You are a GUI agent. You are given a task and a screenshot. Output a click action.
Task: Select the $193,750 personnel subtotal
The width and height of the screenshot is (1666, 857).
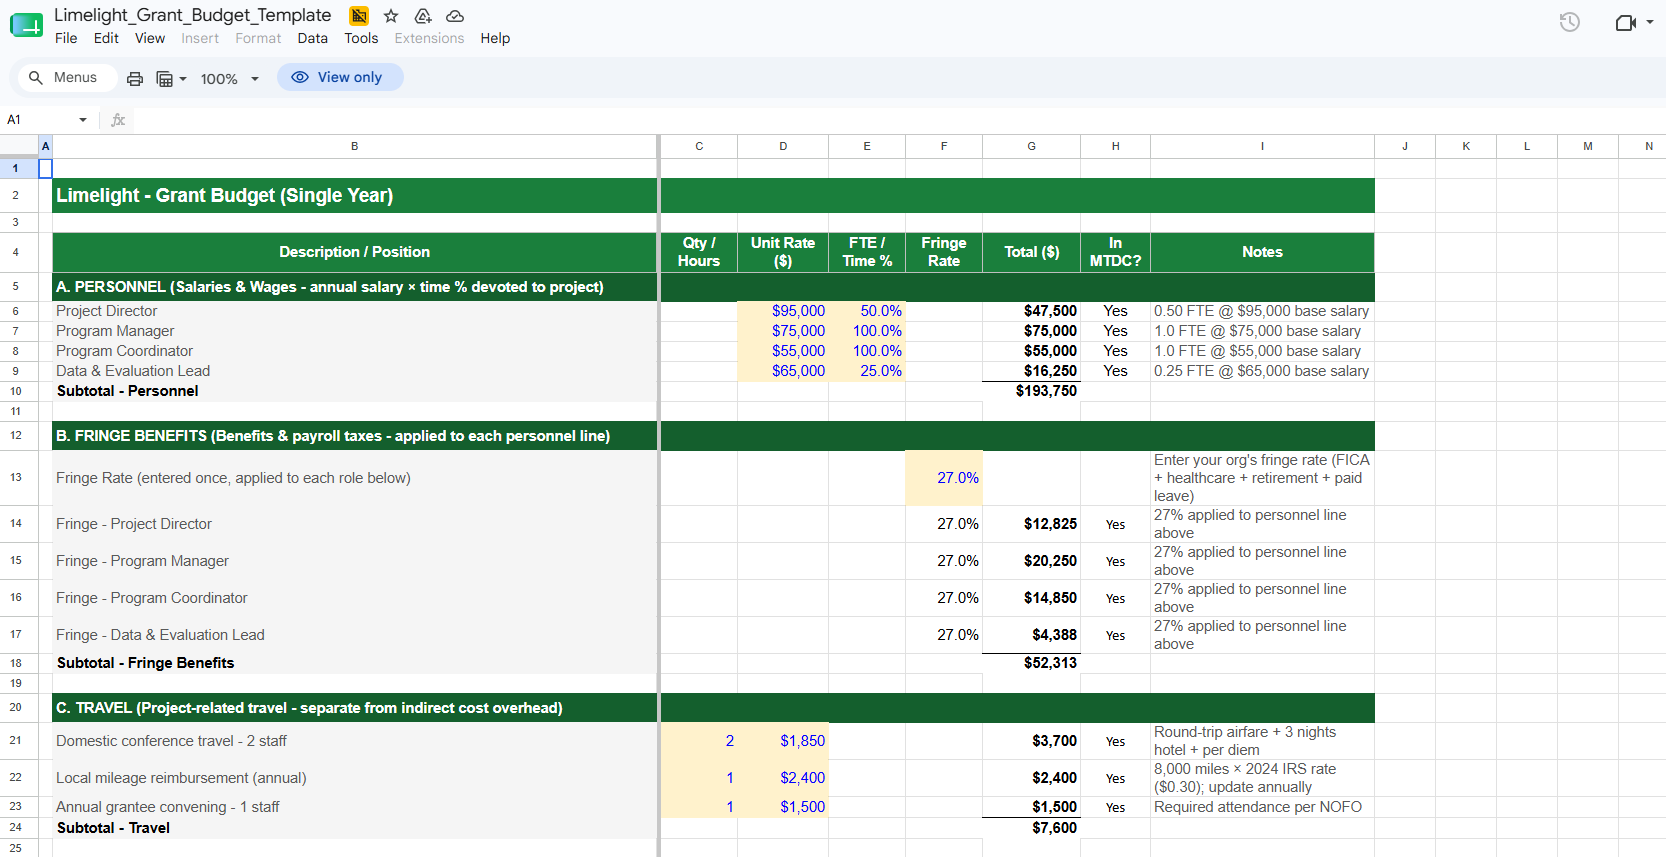click(x=1031, y=391)
